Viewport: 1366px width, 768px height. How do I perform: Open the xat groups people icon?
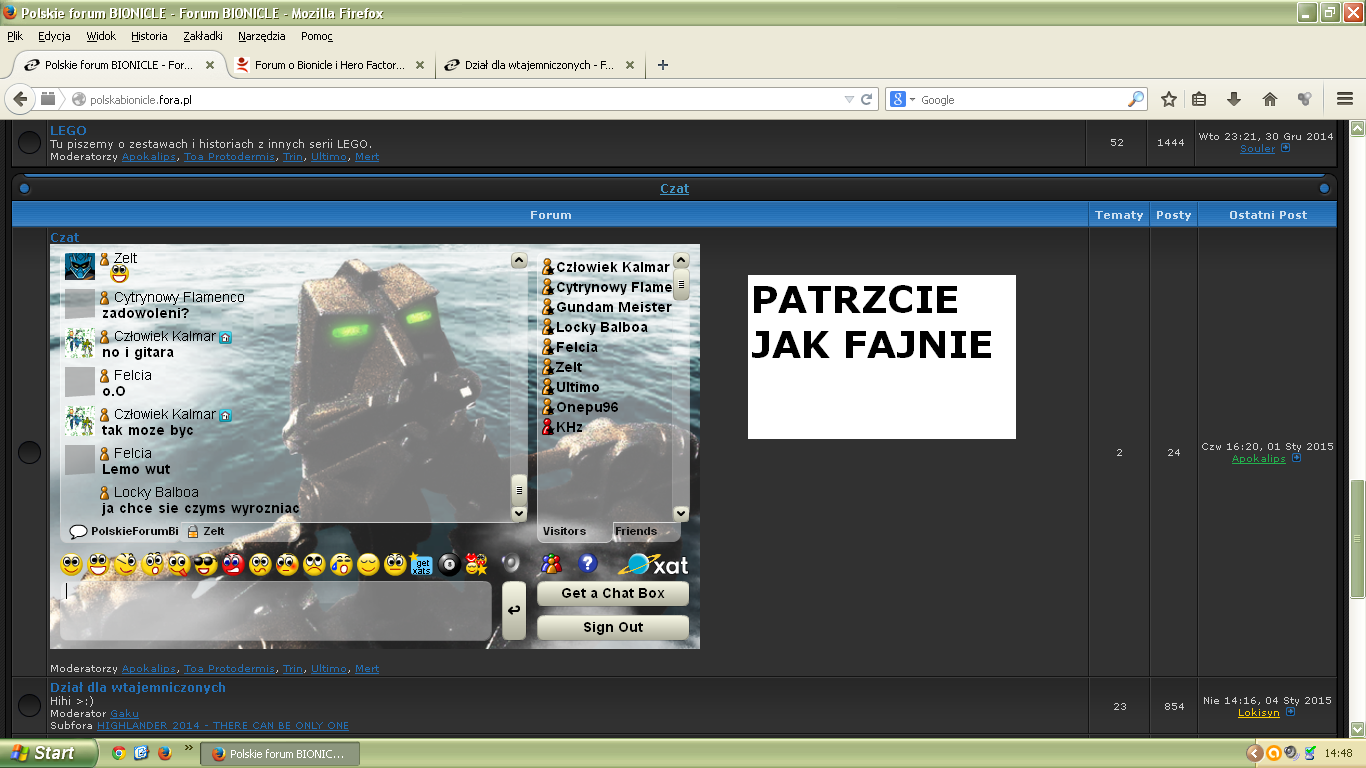click(551, 563)
